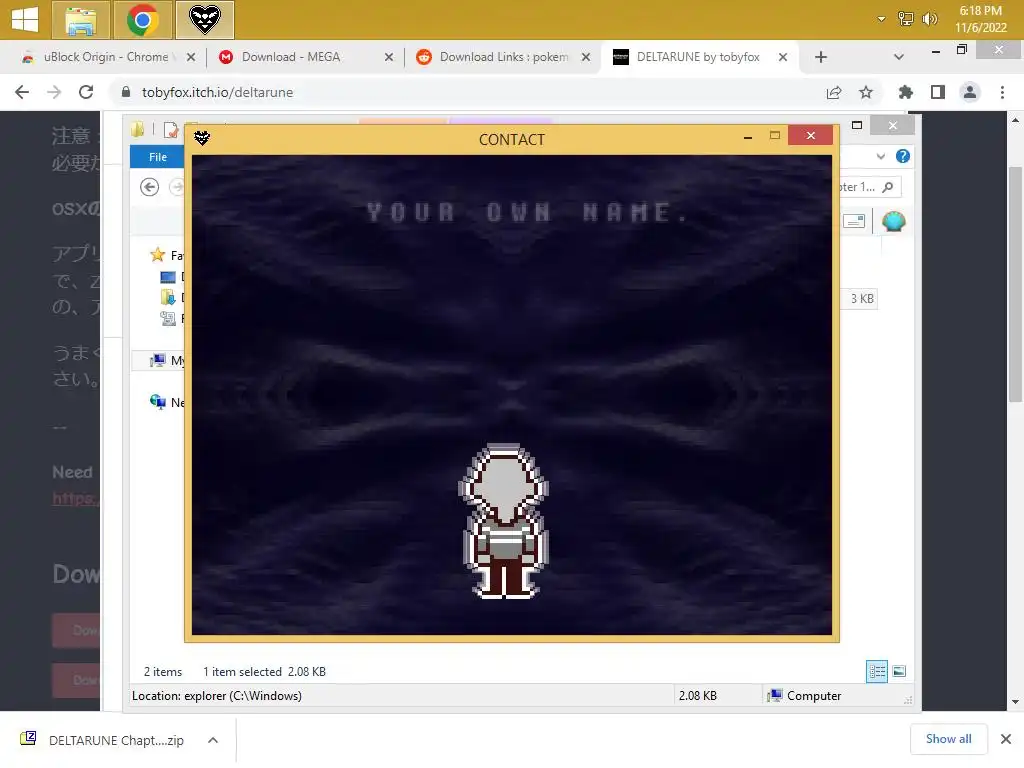Image resolution: width=1024 pixels, height=768 pixels.
Task: Close the CONTACT game window
Action: click(810, 135)
